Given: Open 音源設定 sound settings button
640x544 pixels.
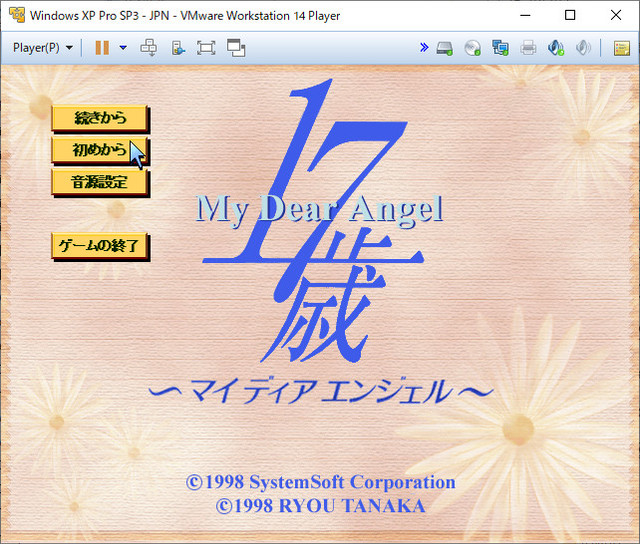Looking at the screenshot, I should coord(100,182).
